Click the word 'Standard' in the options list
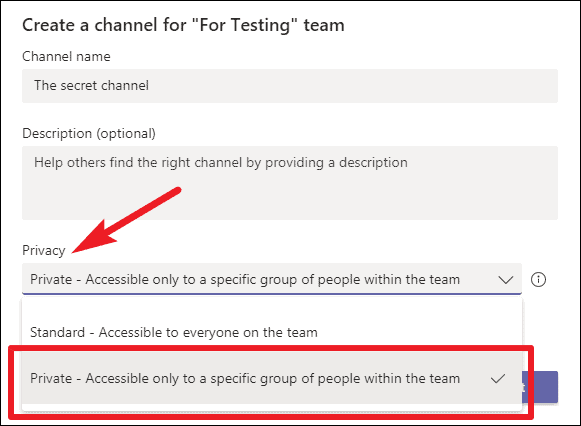Image resolution: width=581 pixels, height=426 pixels. pos(57,332)
